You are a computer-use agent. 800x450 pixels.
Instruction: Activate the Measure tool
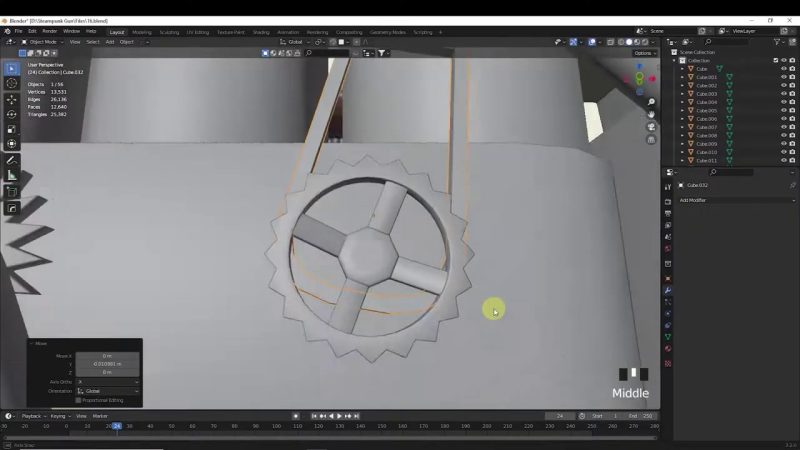[12, 175]
